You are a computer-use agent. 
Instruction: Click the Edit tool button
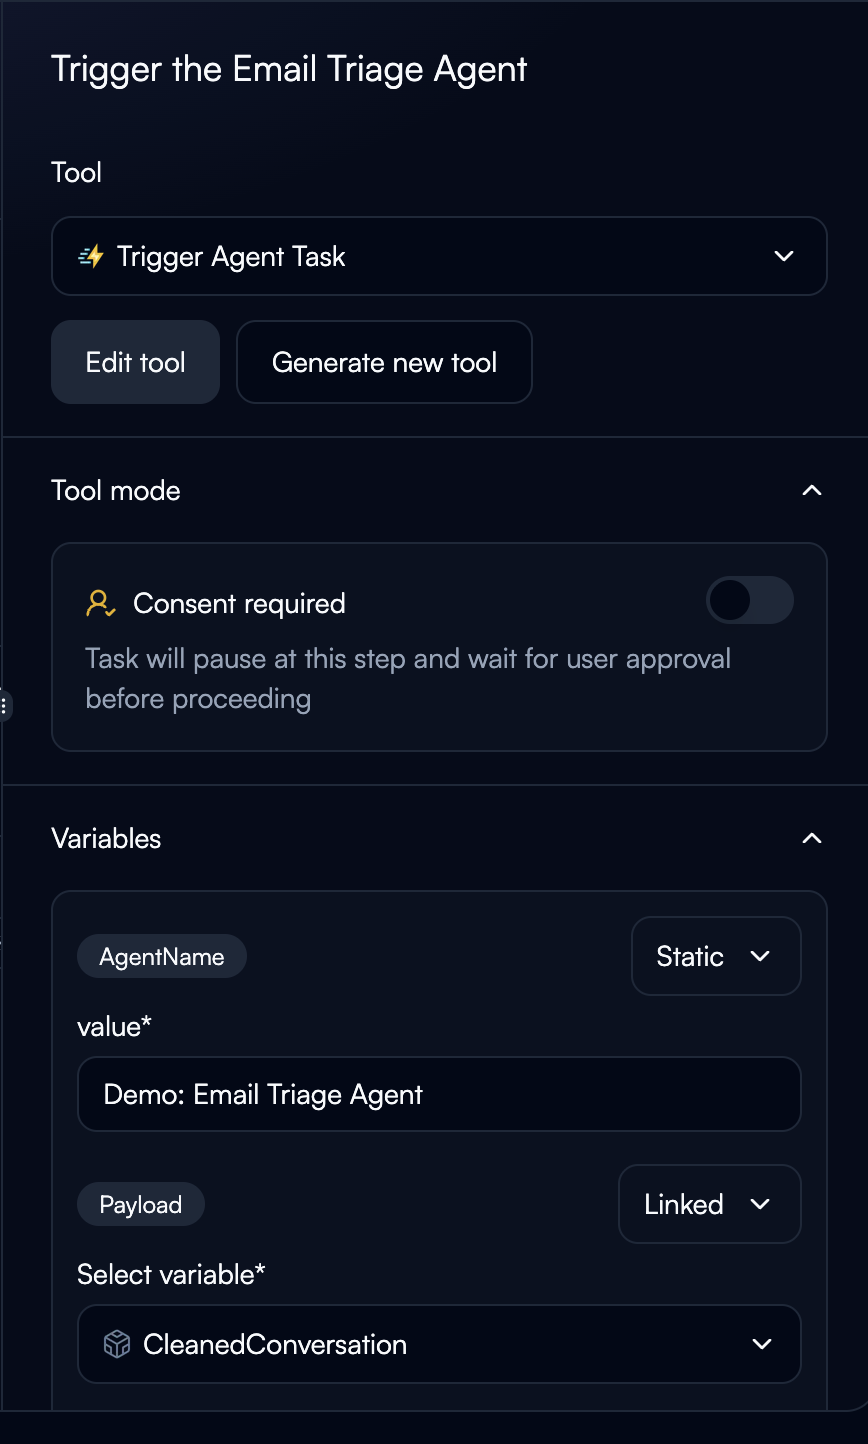tap(135, 362)
